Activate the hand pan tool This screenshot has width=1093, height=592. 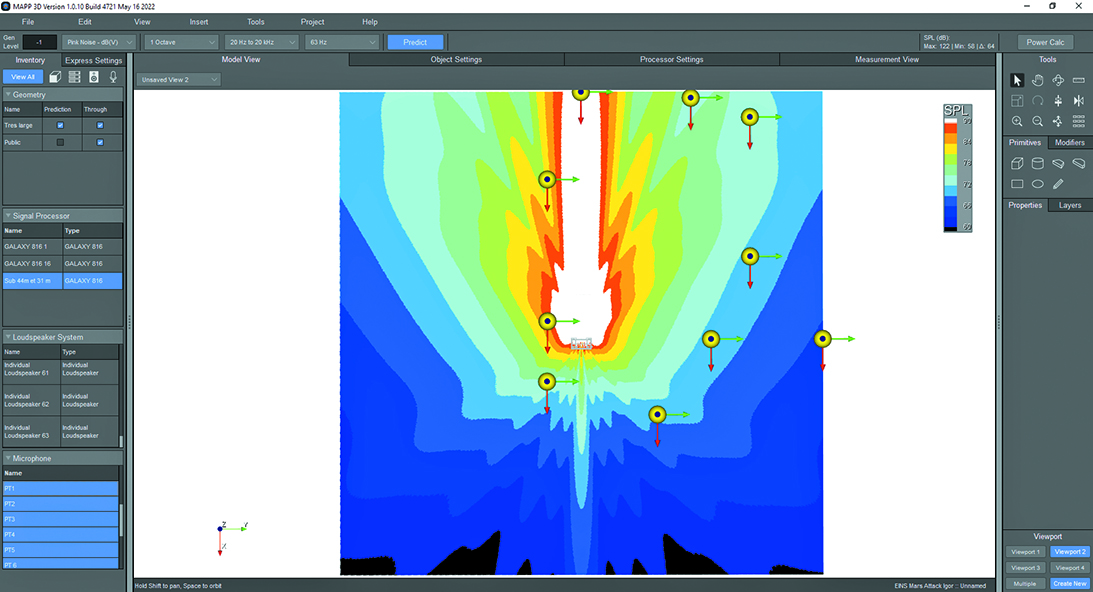tap(1037, 80)
